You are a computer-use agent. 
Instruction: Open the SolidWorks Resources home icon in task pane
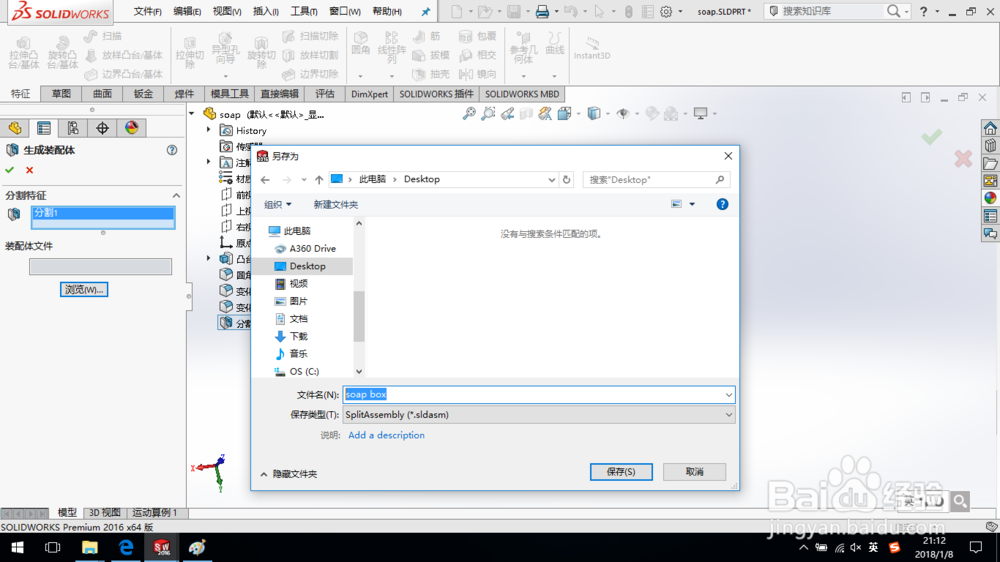pyautogui.click(x=990, y=128)
